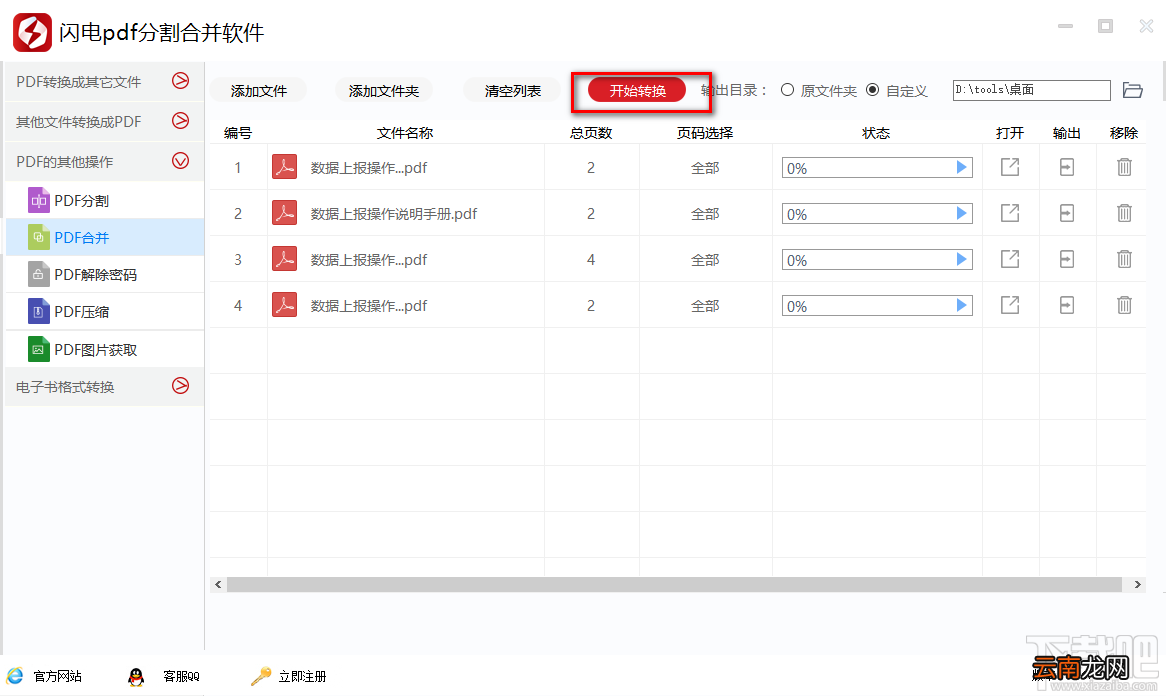Image resolution: width=1166 pixels, height=696 pixels.
Task: Click the PDF icon in row 4
Action: tap(284, 306)
